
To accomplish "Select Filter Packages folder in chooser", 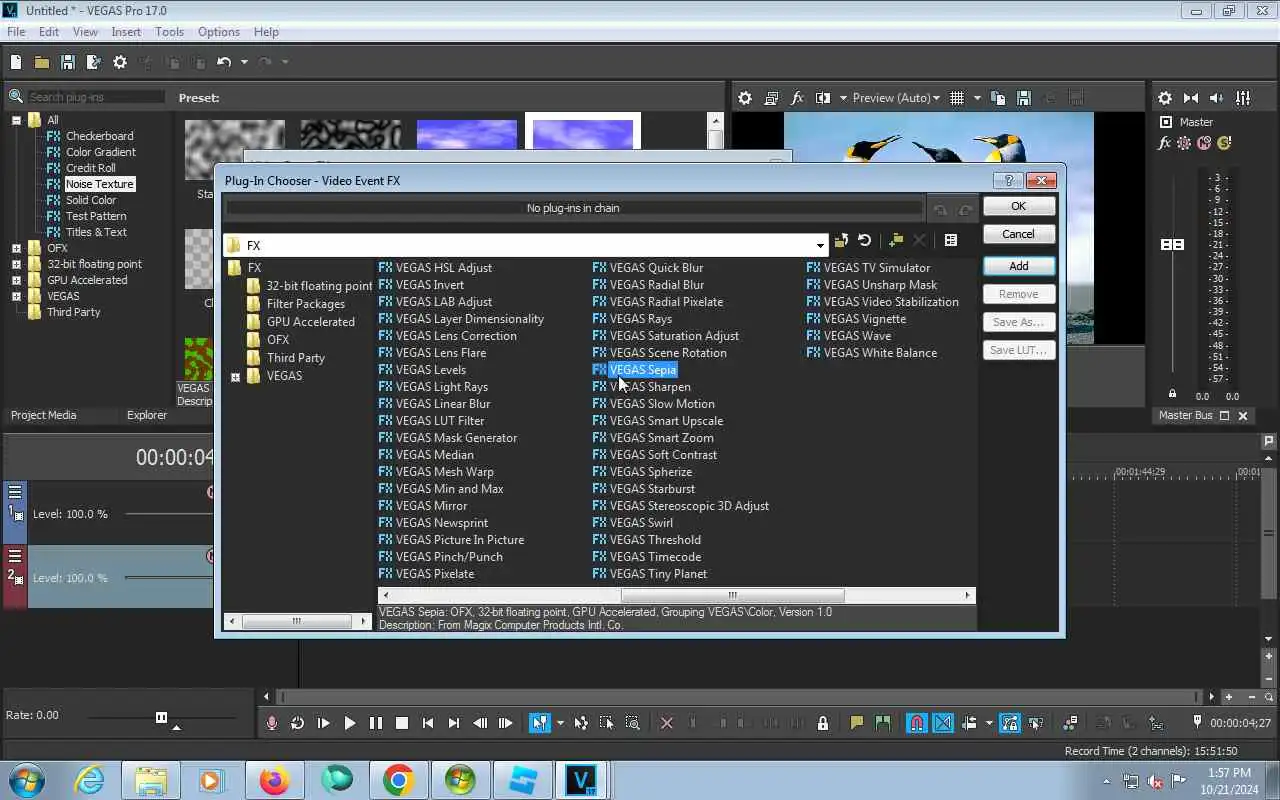I will point(305,304).
